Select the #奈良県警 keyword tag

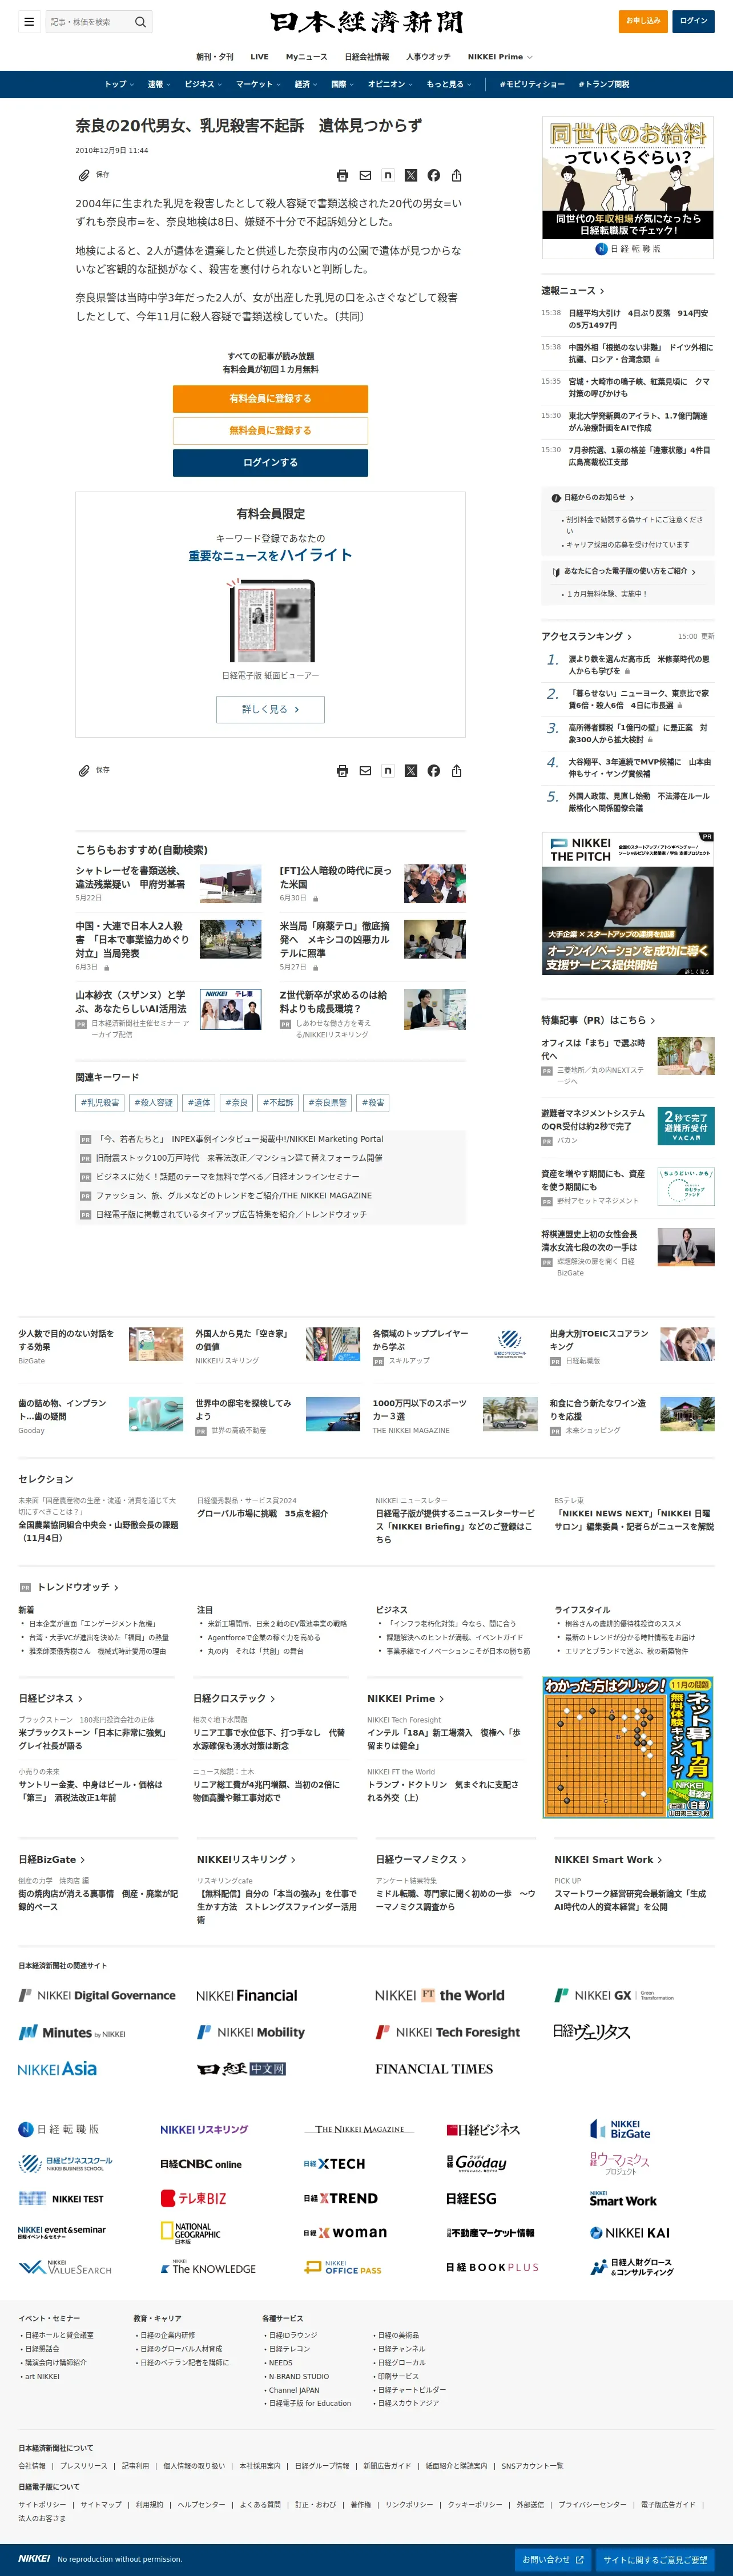327,1102
